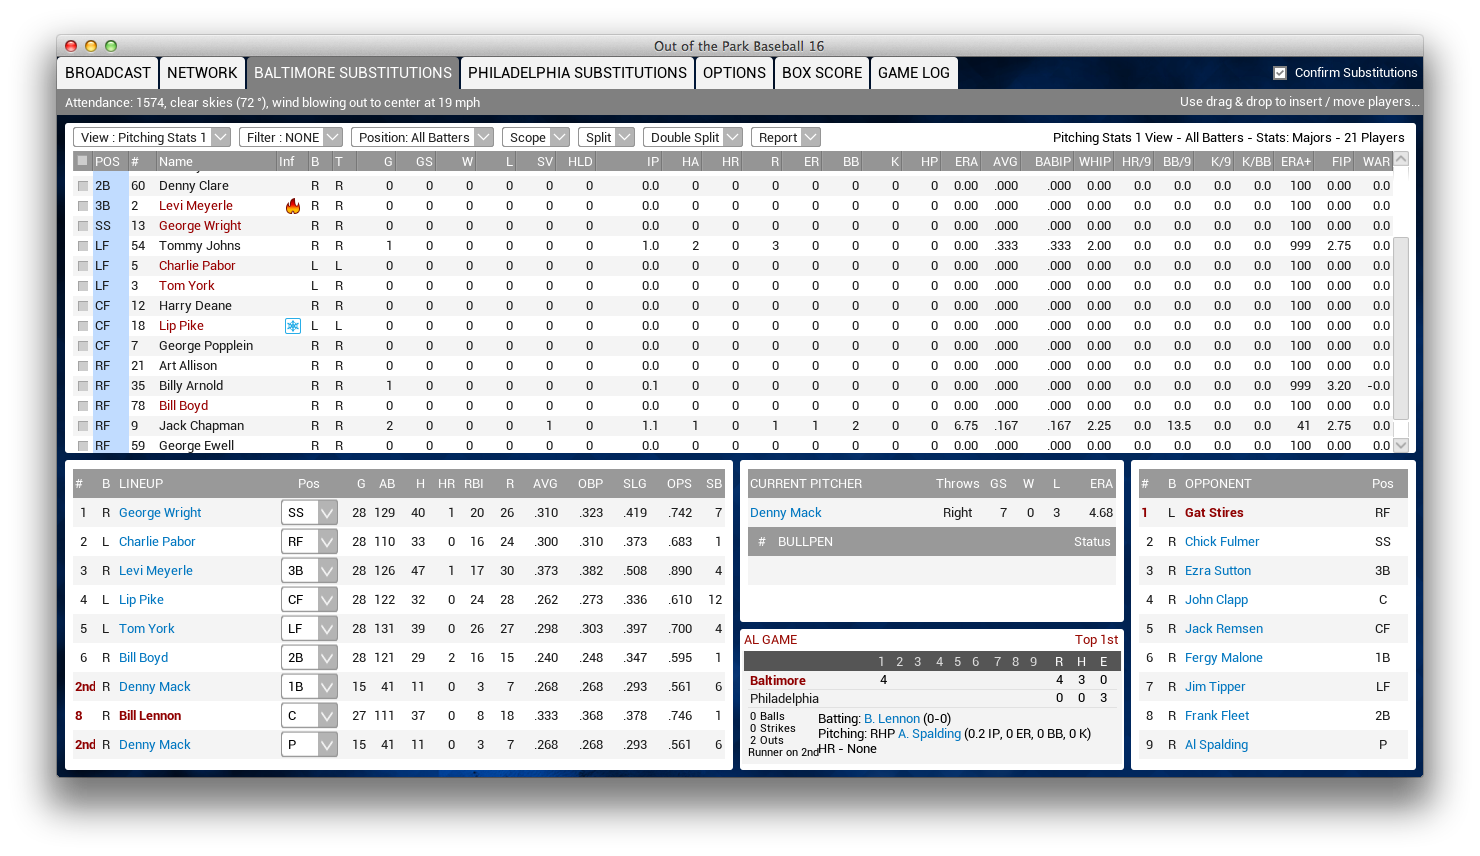Viewport: 1480px width, 856px height.
Task: Expand the Filter NONE dropdown
Action: click(x=291, y=138)
